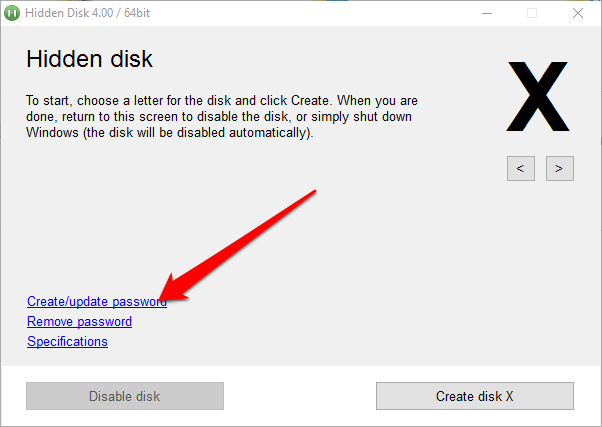This screenshot has width=602, height=427.
Task: Open the Create/update password link
Action: (96, 301)
